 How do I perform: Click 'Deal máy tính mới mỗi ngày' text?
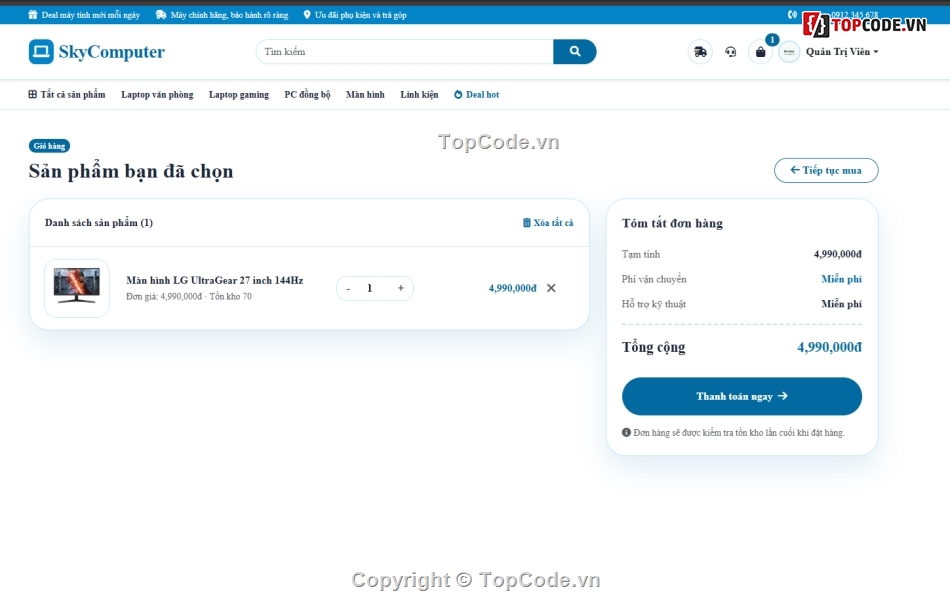91,15
